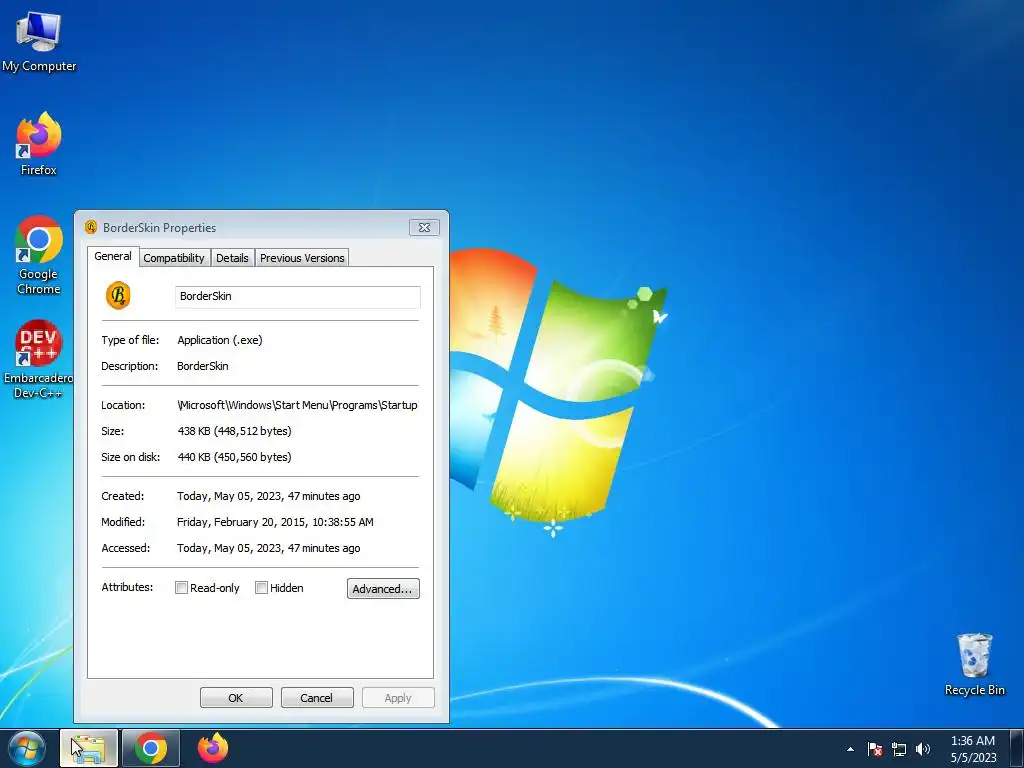The height and width of the screenshot is (768, 1024).
Task: Open the network status tray icon
Action: [x=899, y=749]
